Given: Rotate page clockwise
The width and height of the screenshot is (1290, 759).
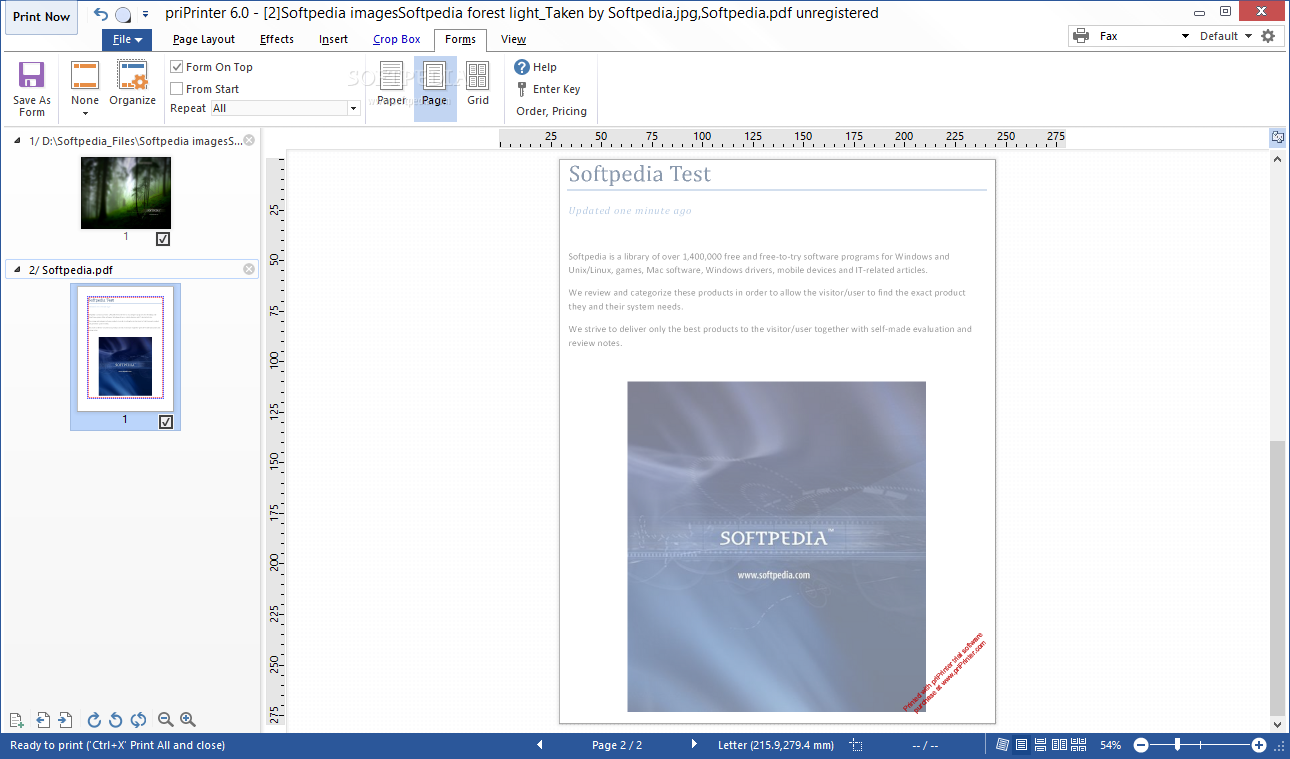Looking at the screenshot, I should pos(95,720).
